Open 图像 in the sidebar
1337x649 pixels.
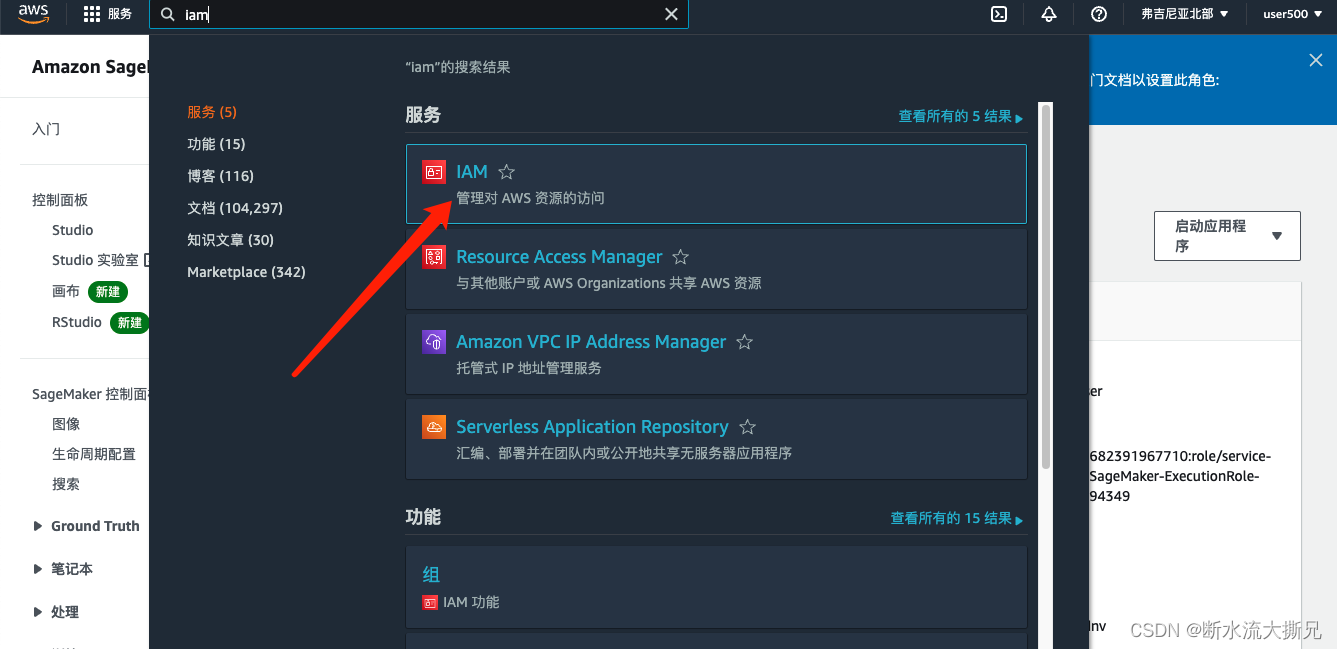pyautogui.click(x=66, y=424)
